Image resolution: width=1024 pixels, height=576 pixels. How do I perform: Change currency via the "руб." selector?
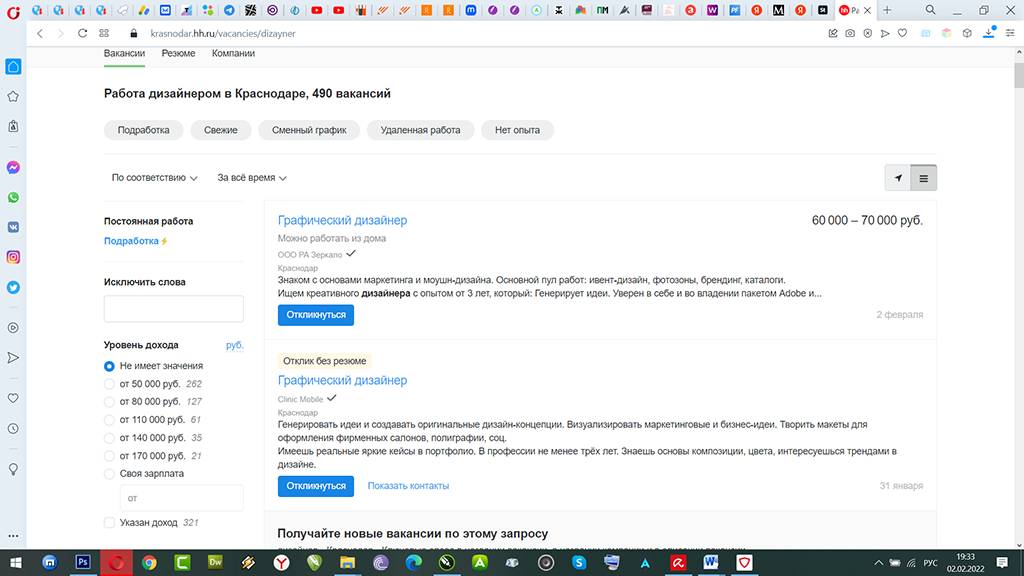point(234,345)
